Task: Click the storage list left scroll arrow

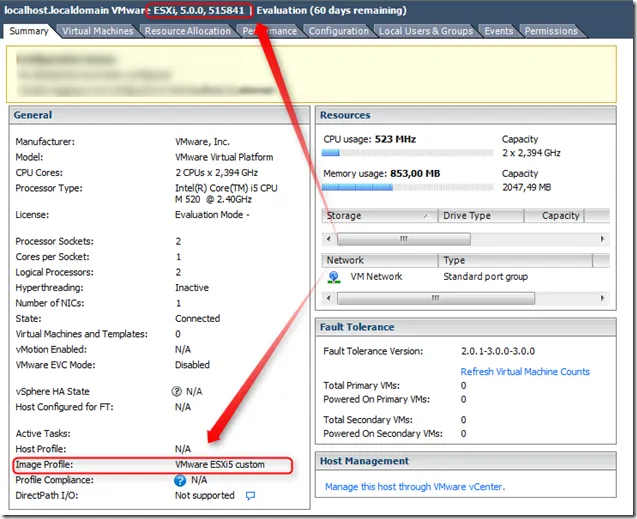Action: point(329,239)
